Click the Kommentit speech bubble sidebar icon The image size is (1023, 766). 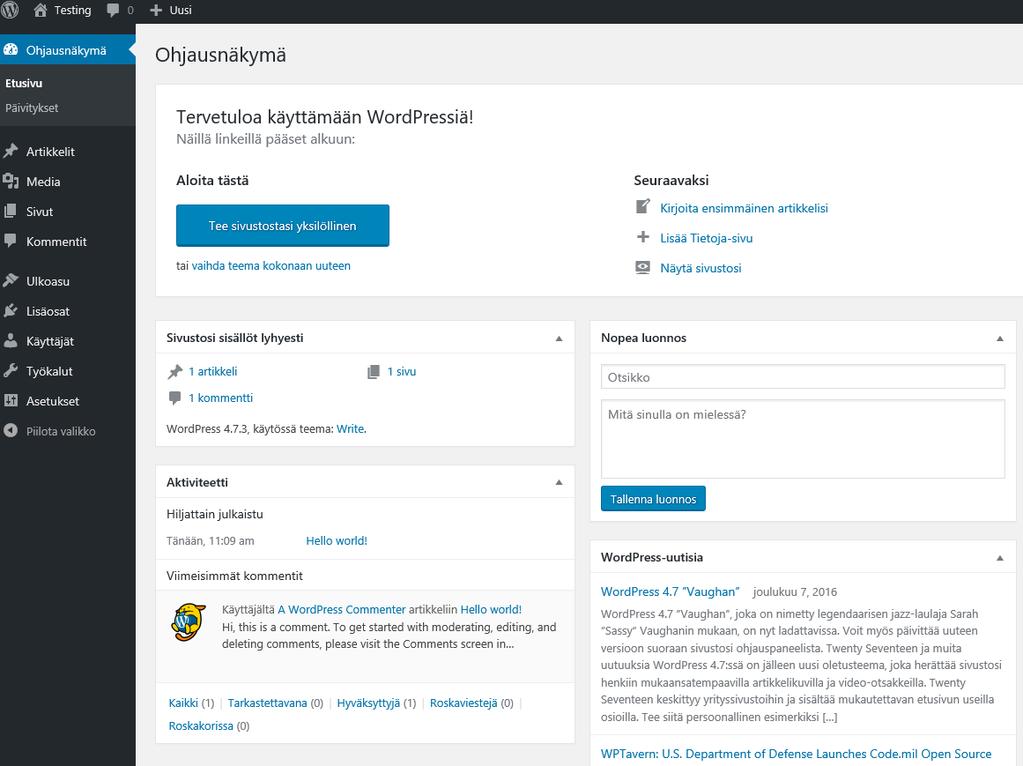[x=10, y=241]
